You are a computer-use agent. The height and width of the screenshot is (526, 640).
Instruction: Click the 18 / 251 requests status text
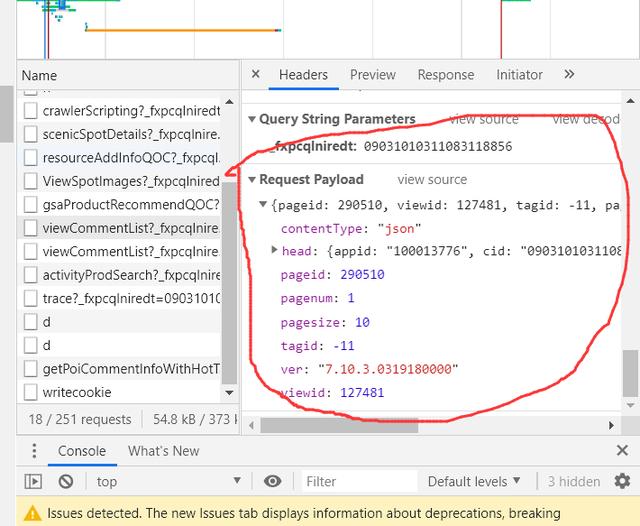(x=80, y=419)
